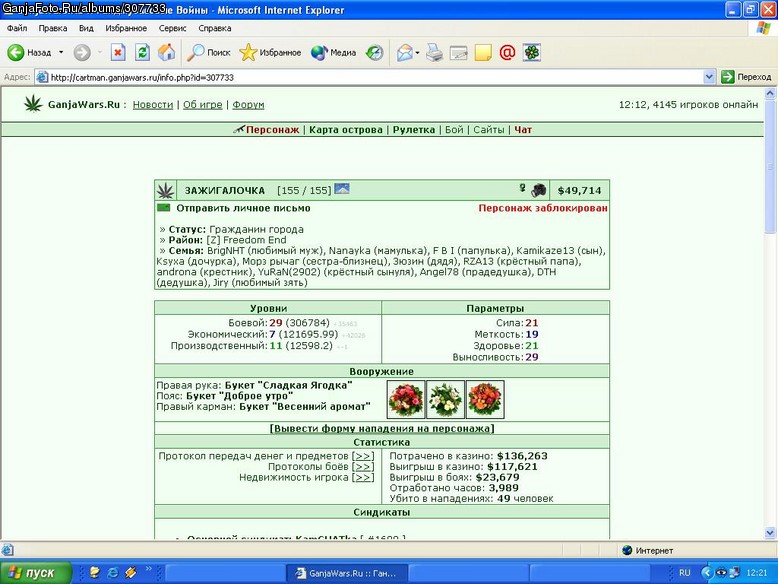This screenshot has height=584, width=778.
Task: Click page scrollbar down arrow
Action: coord(770,533)
